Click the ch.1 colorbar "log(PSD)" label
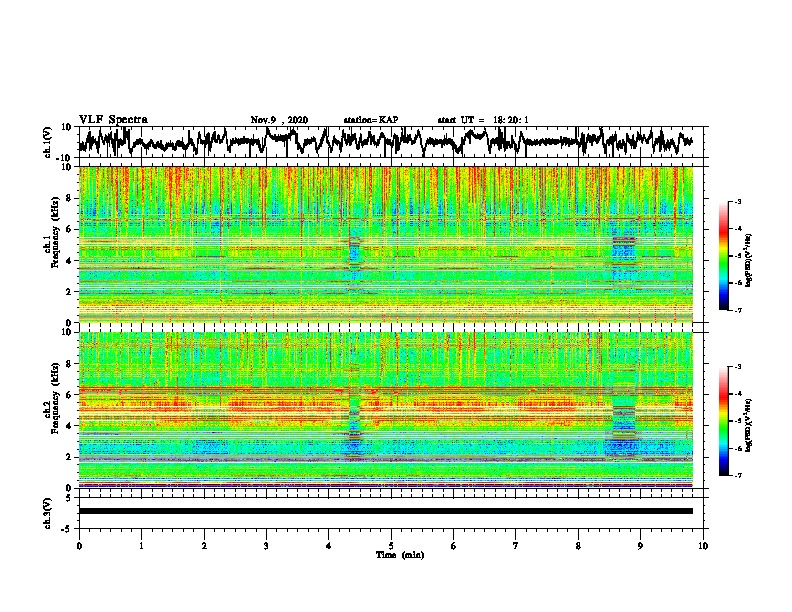792x612 pixels. 749,261
